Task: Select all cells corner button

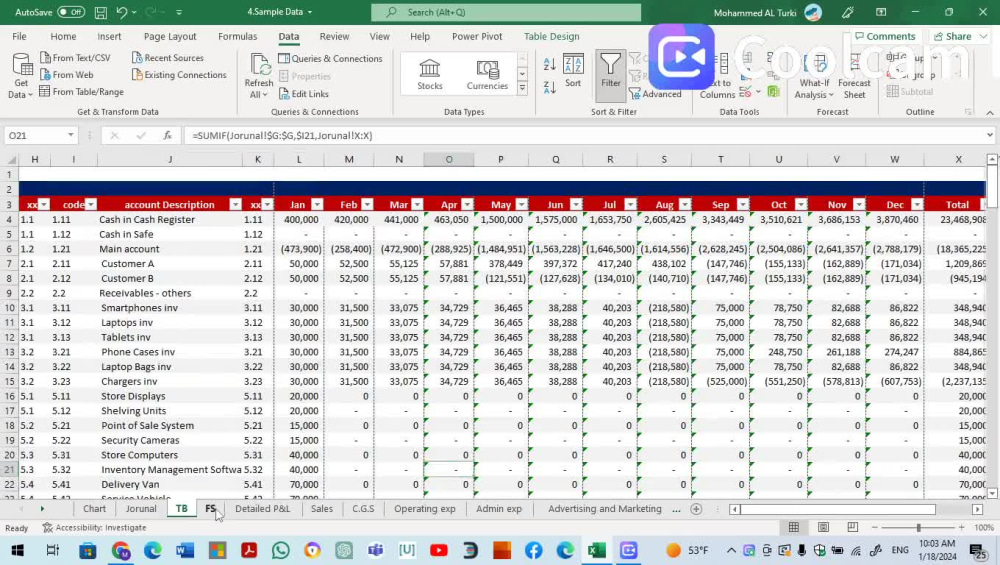Action: (10, 159)
